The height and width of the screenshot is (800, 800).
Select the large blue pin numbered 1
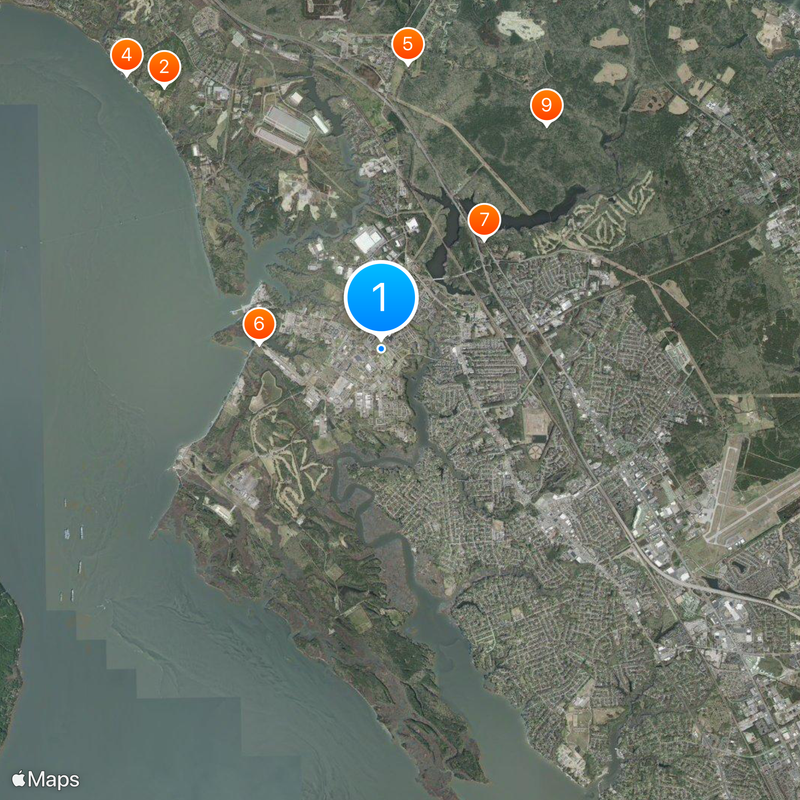pyautogui.click(x=381, y=298)
